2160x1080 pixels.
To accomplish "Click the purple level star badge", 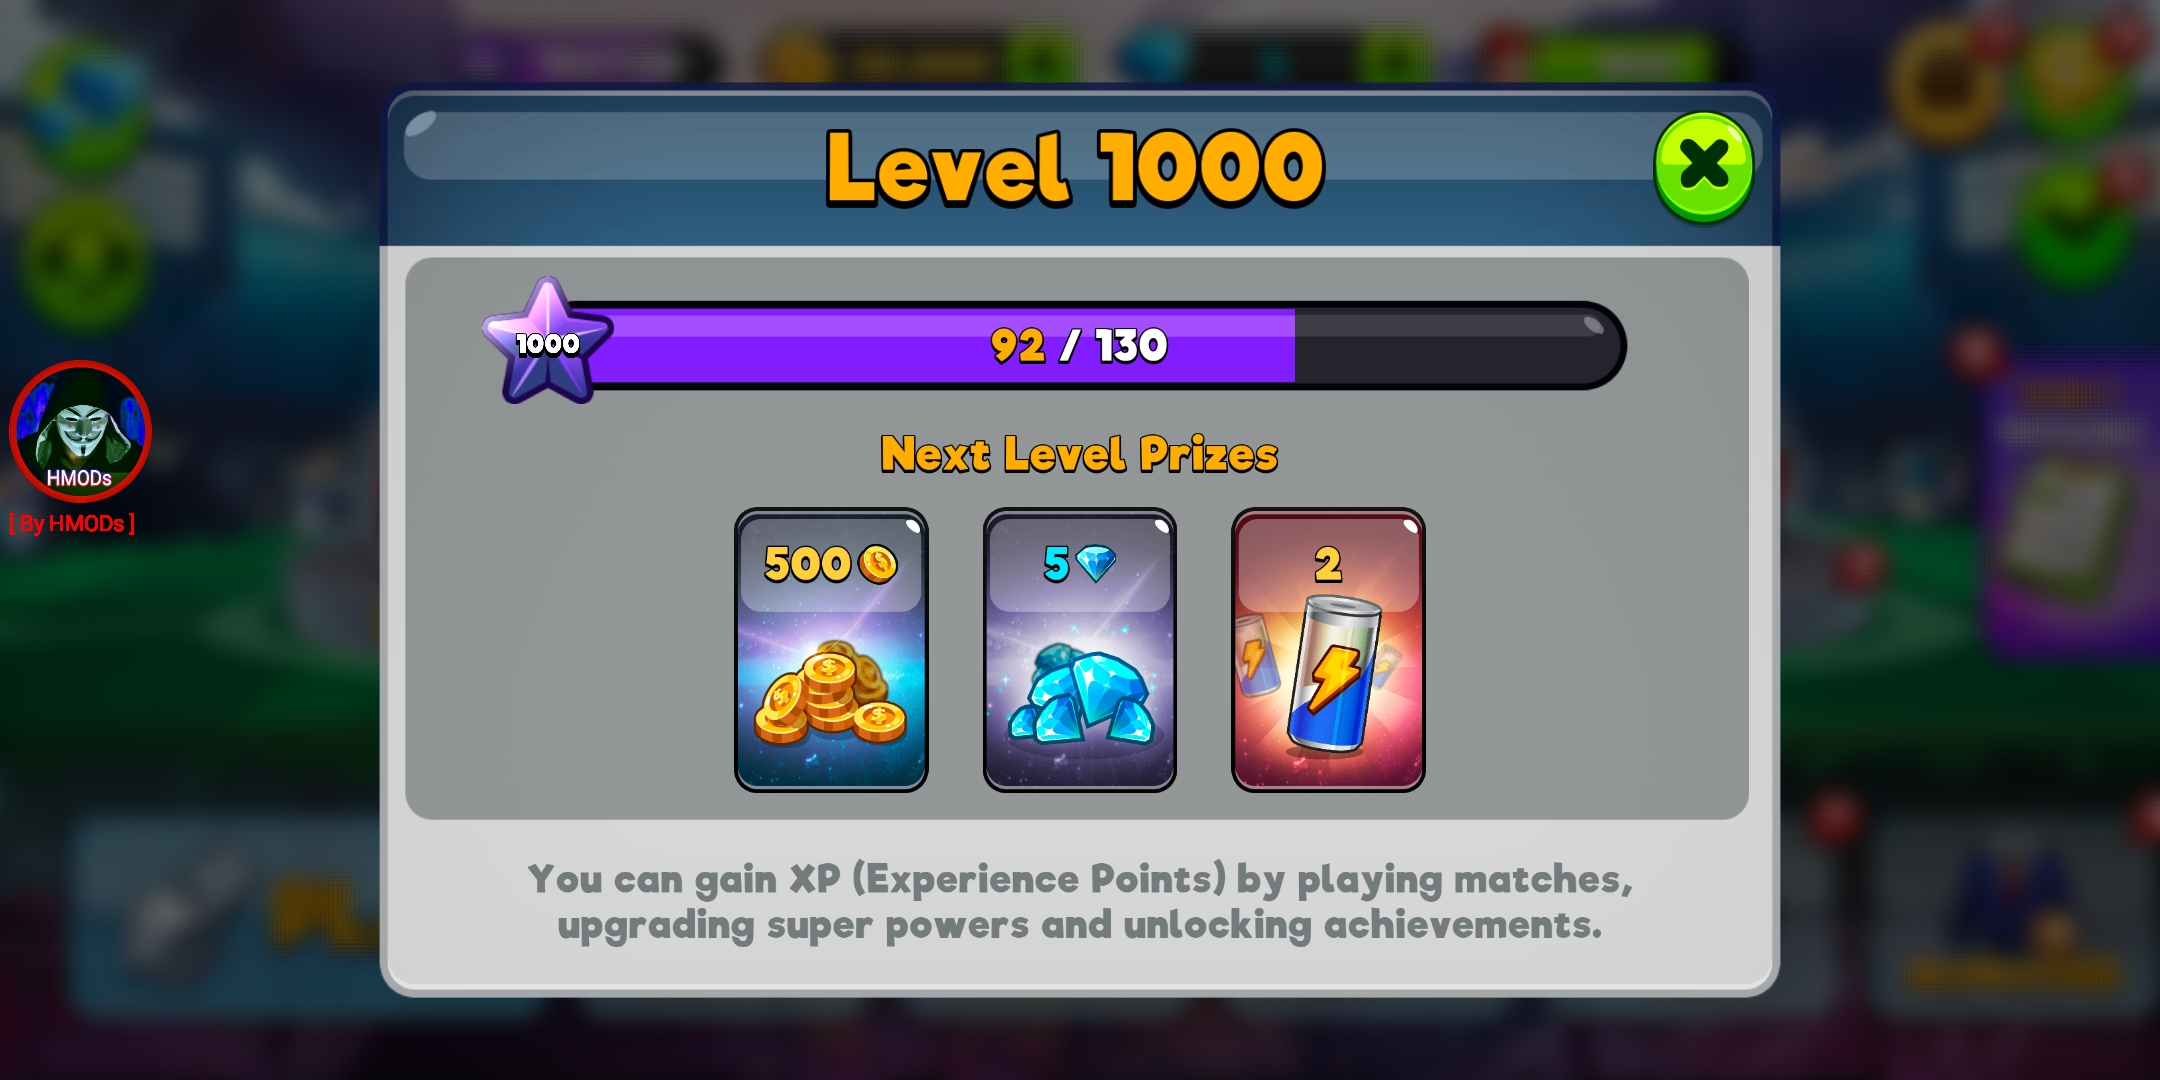I will [x=547, y=342].
